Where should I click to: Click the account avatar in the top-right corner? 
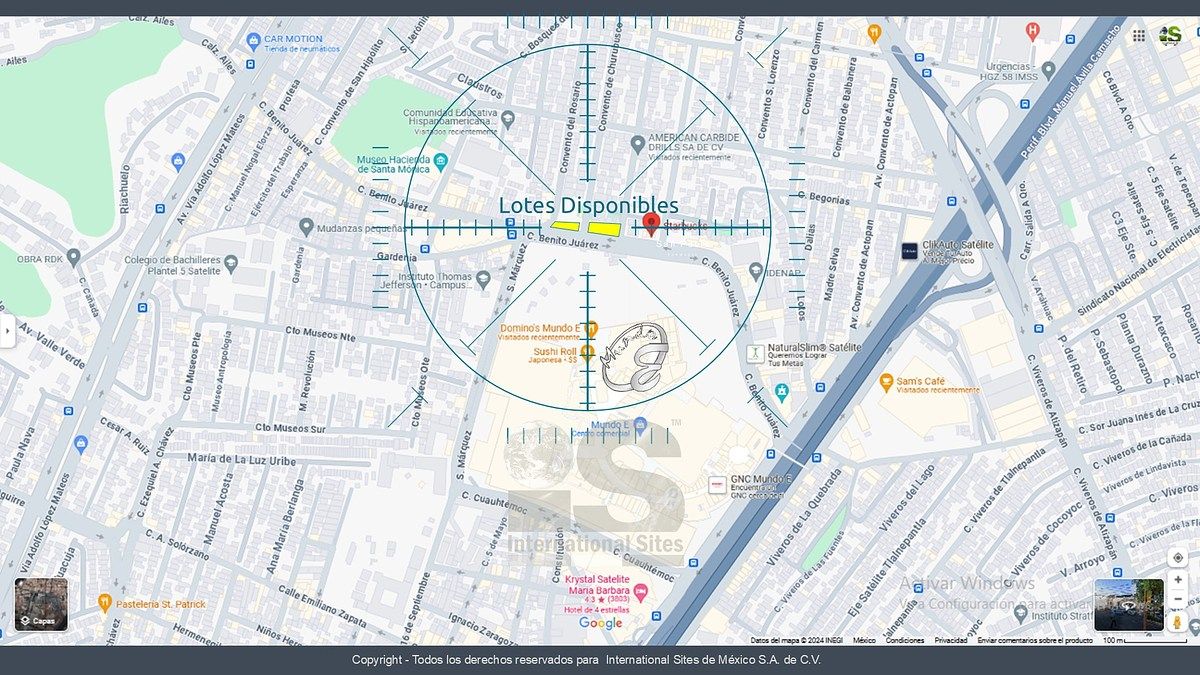pyautogui.click(x=1170, y=35)
